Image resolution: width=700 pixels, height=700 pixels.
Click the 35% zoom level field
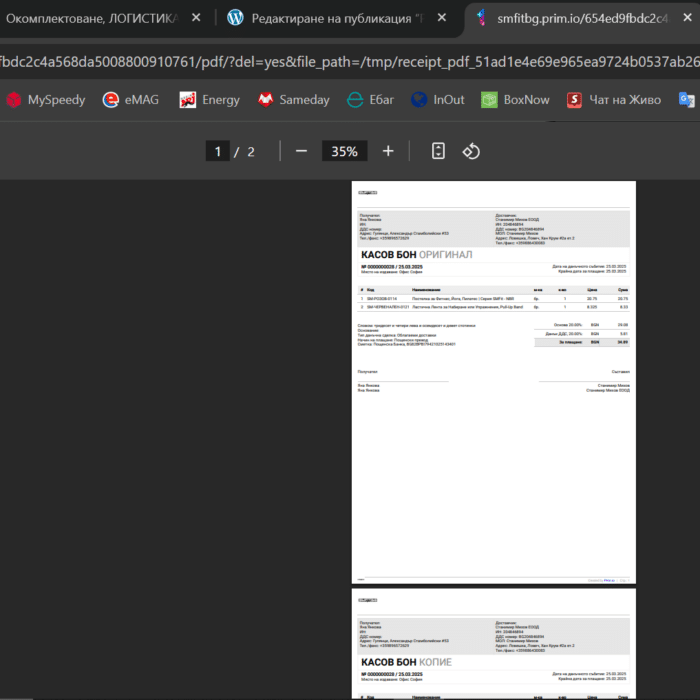click(x=344, y=151)
